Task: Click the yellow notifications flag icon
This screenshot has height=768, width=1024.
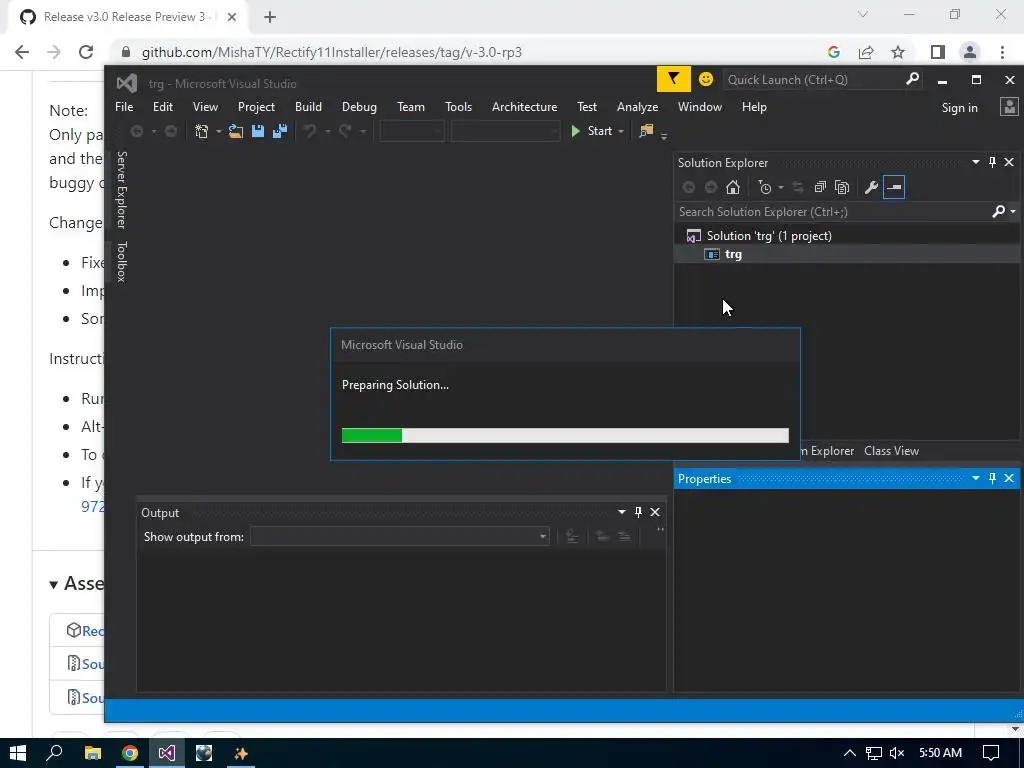Action: [x=673, y=80]
